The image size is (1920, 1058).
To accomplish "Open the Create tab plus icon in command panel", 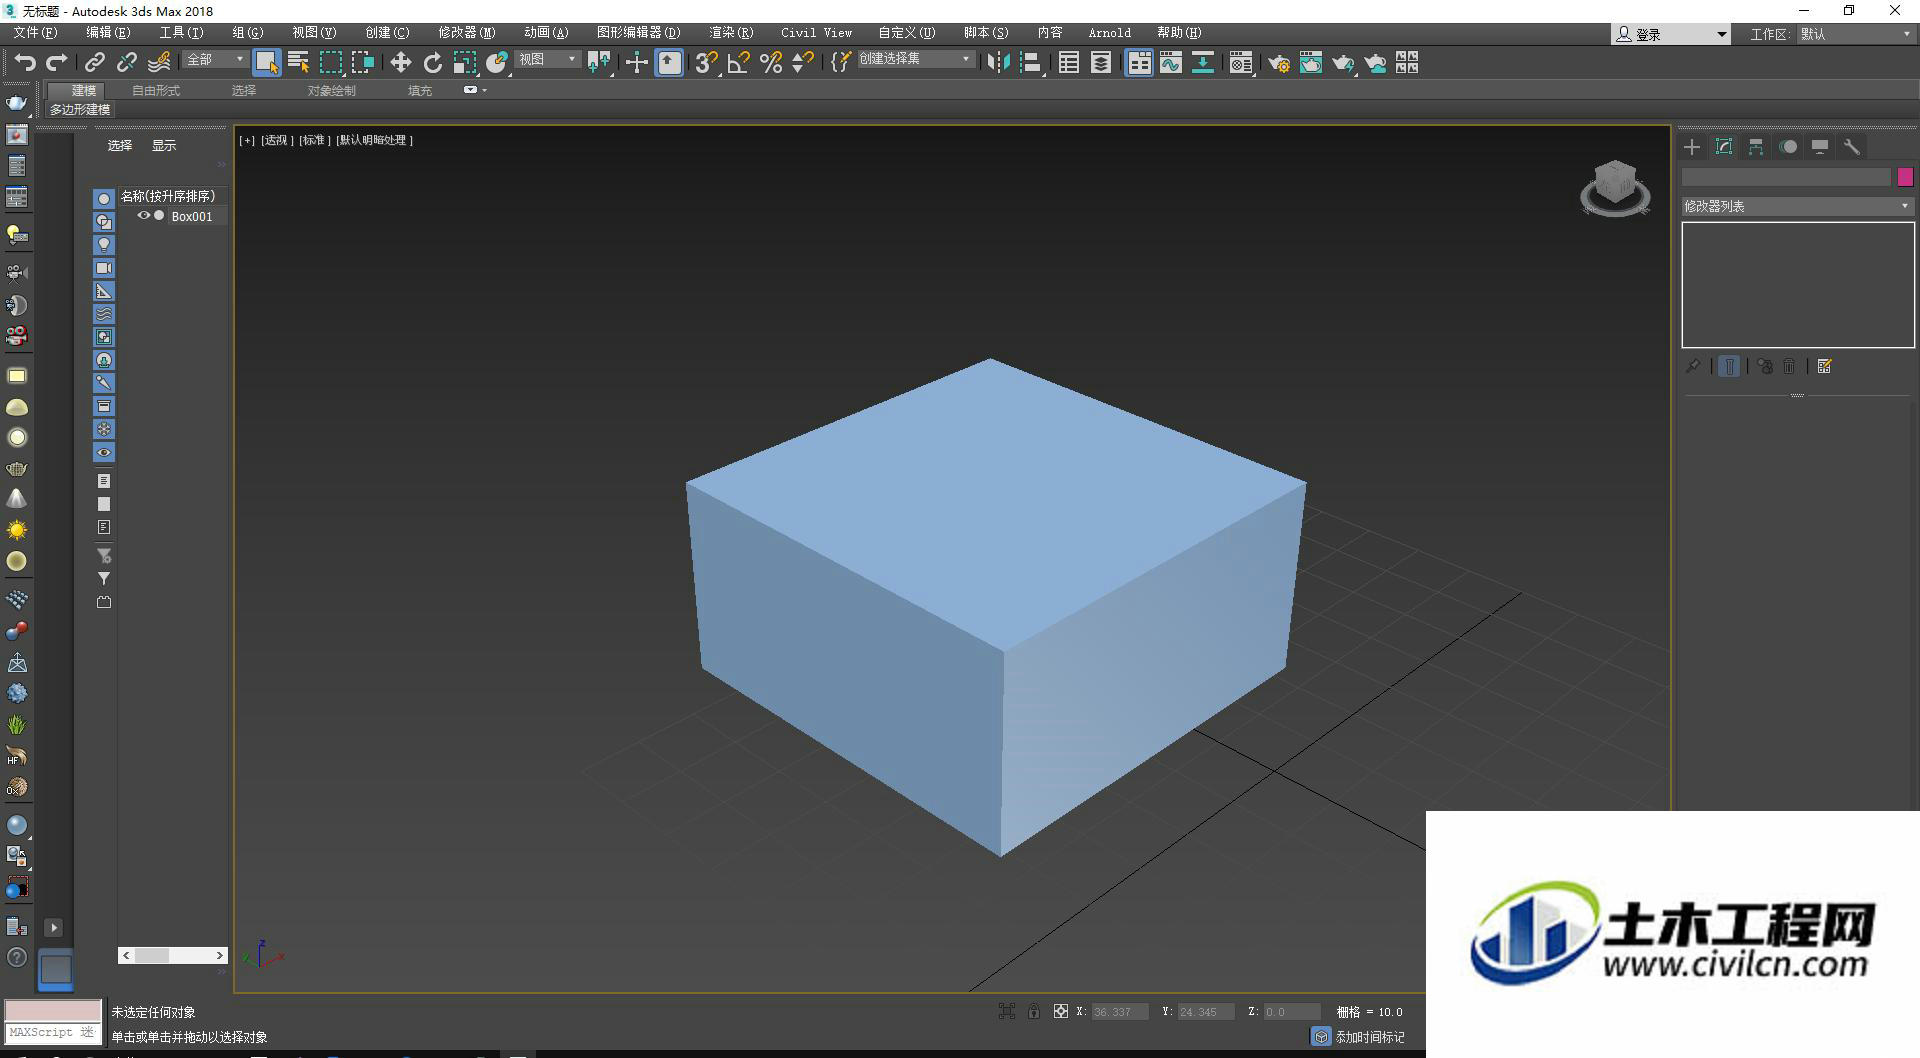I will click(1692, 147).
